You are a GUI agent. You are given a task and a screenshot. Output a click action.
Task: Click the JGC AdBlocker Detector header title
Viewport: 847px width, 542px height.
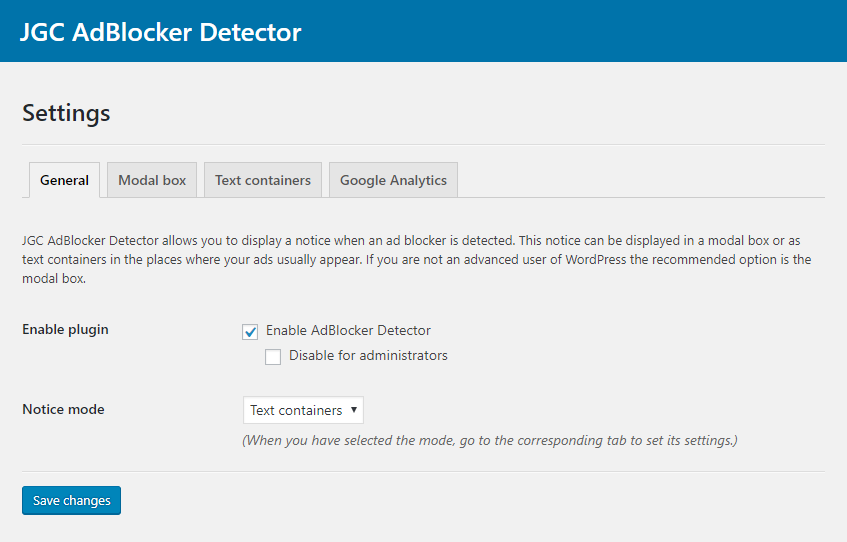[x=160, y=32]
